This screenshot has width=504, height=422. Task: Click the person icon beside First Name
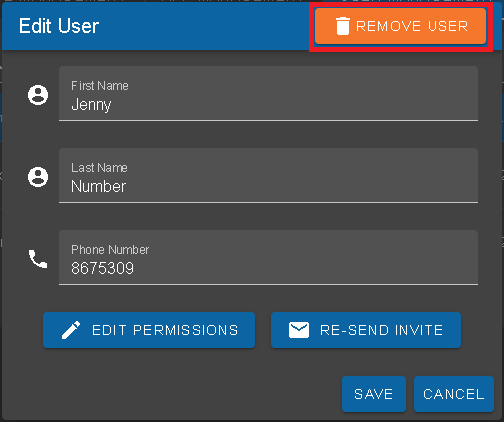point(38,95)
